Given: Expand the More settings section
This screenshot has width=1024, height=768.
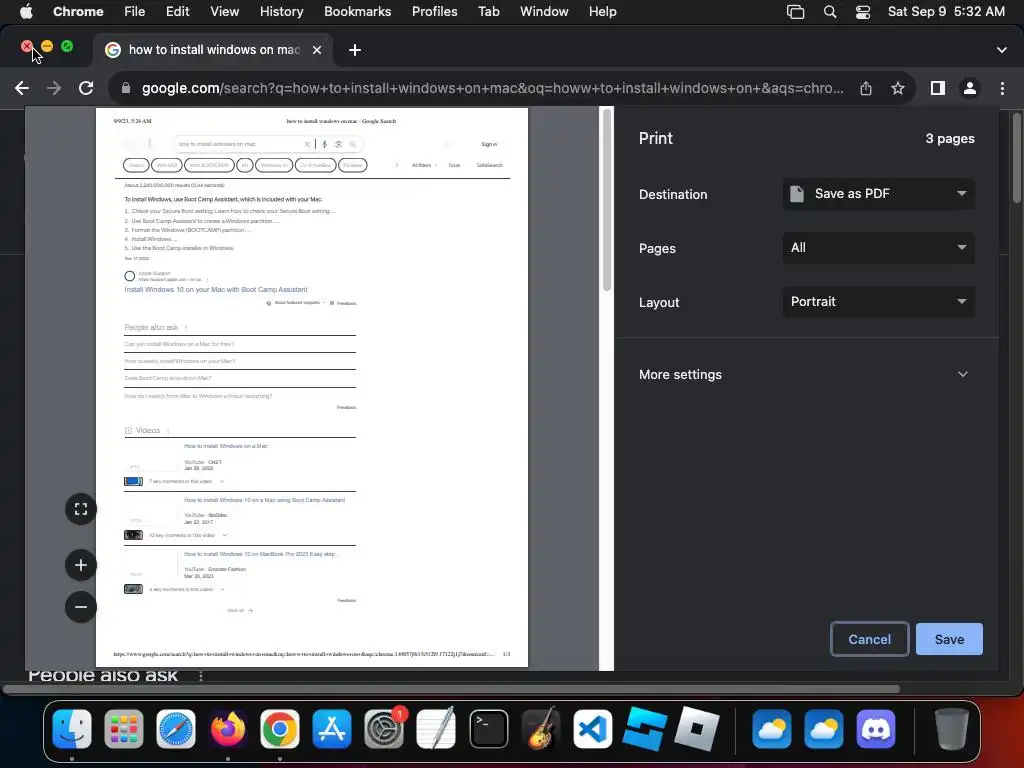Looking at the screenshot, I should point(804,375).
